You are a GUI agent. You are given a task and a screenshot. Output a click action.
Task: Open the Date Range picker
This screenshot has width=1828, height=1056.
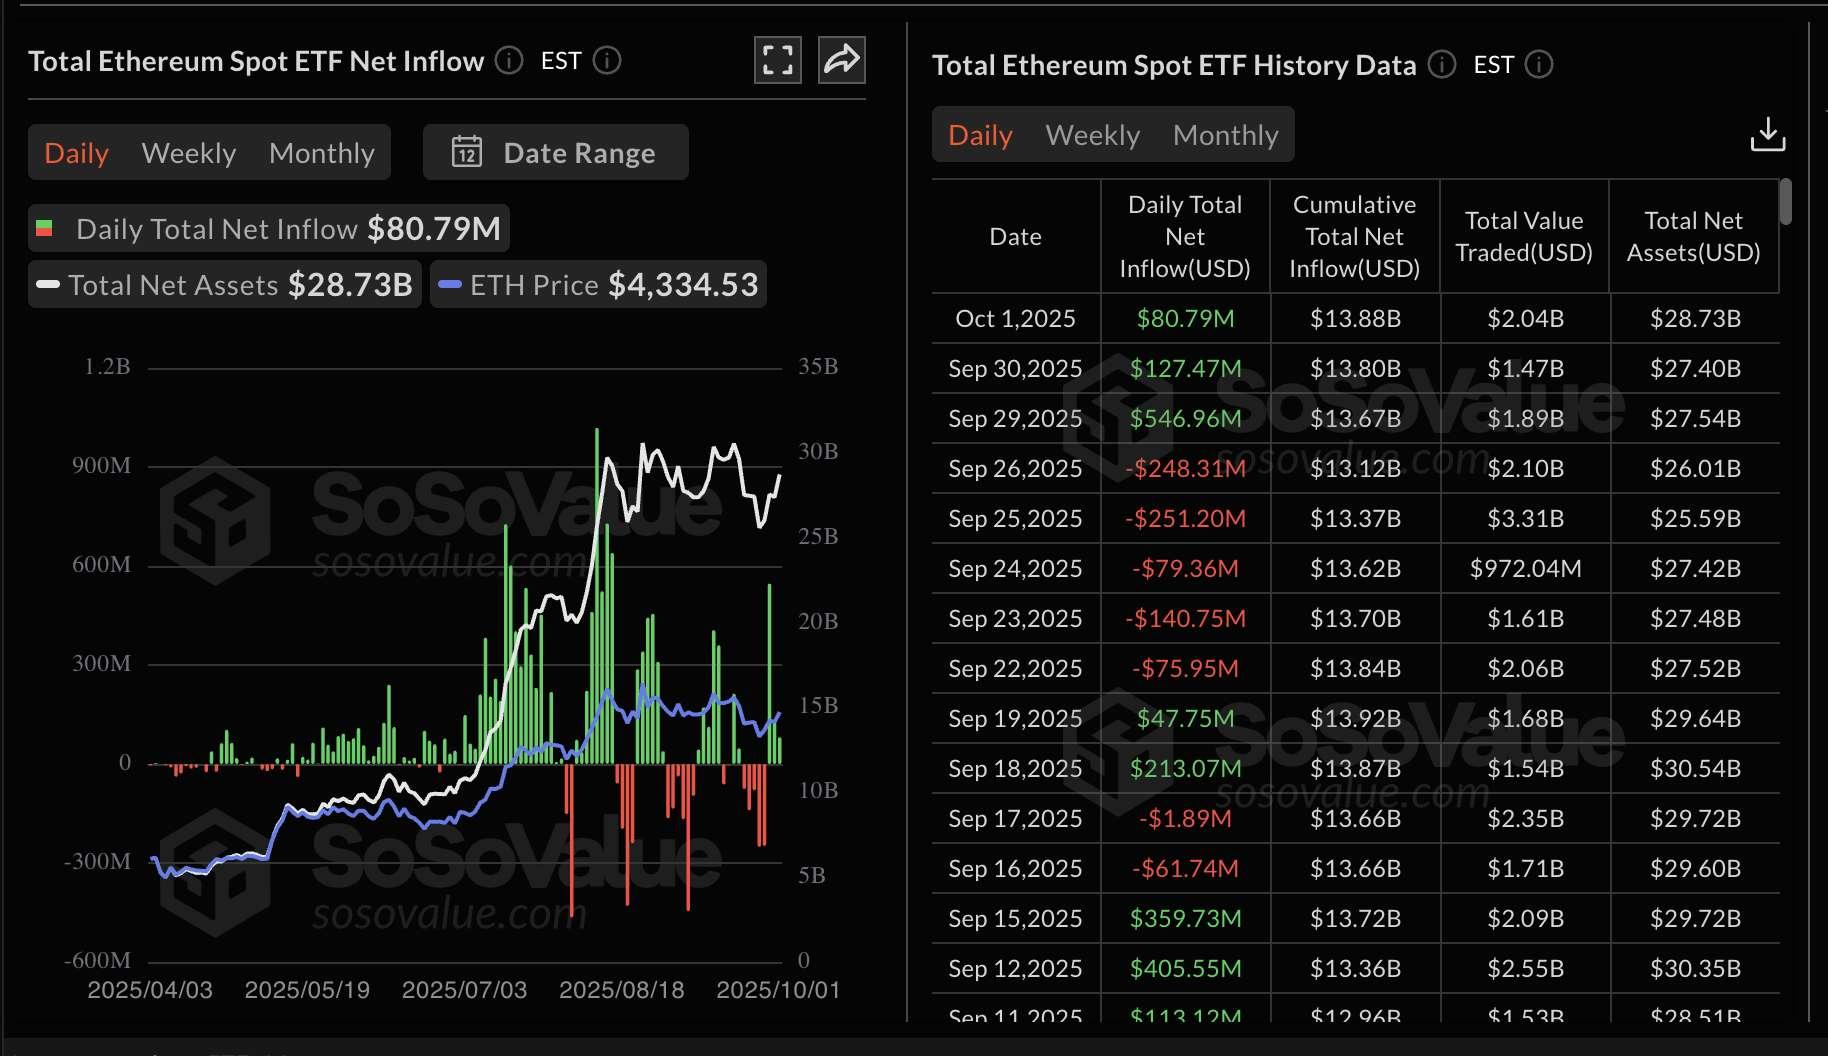556,152
